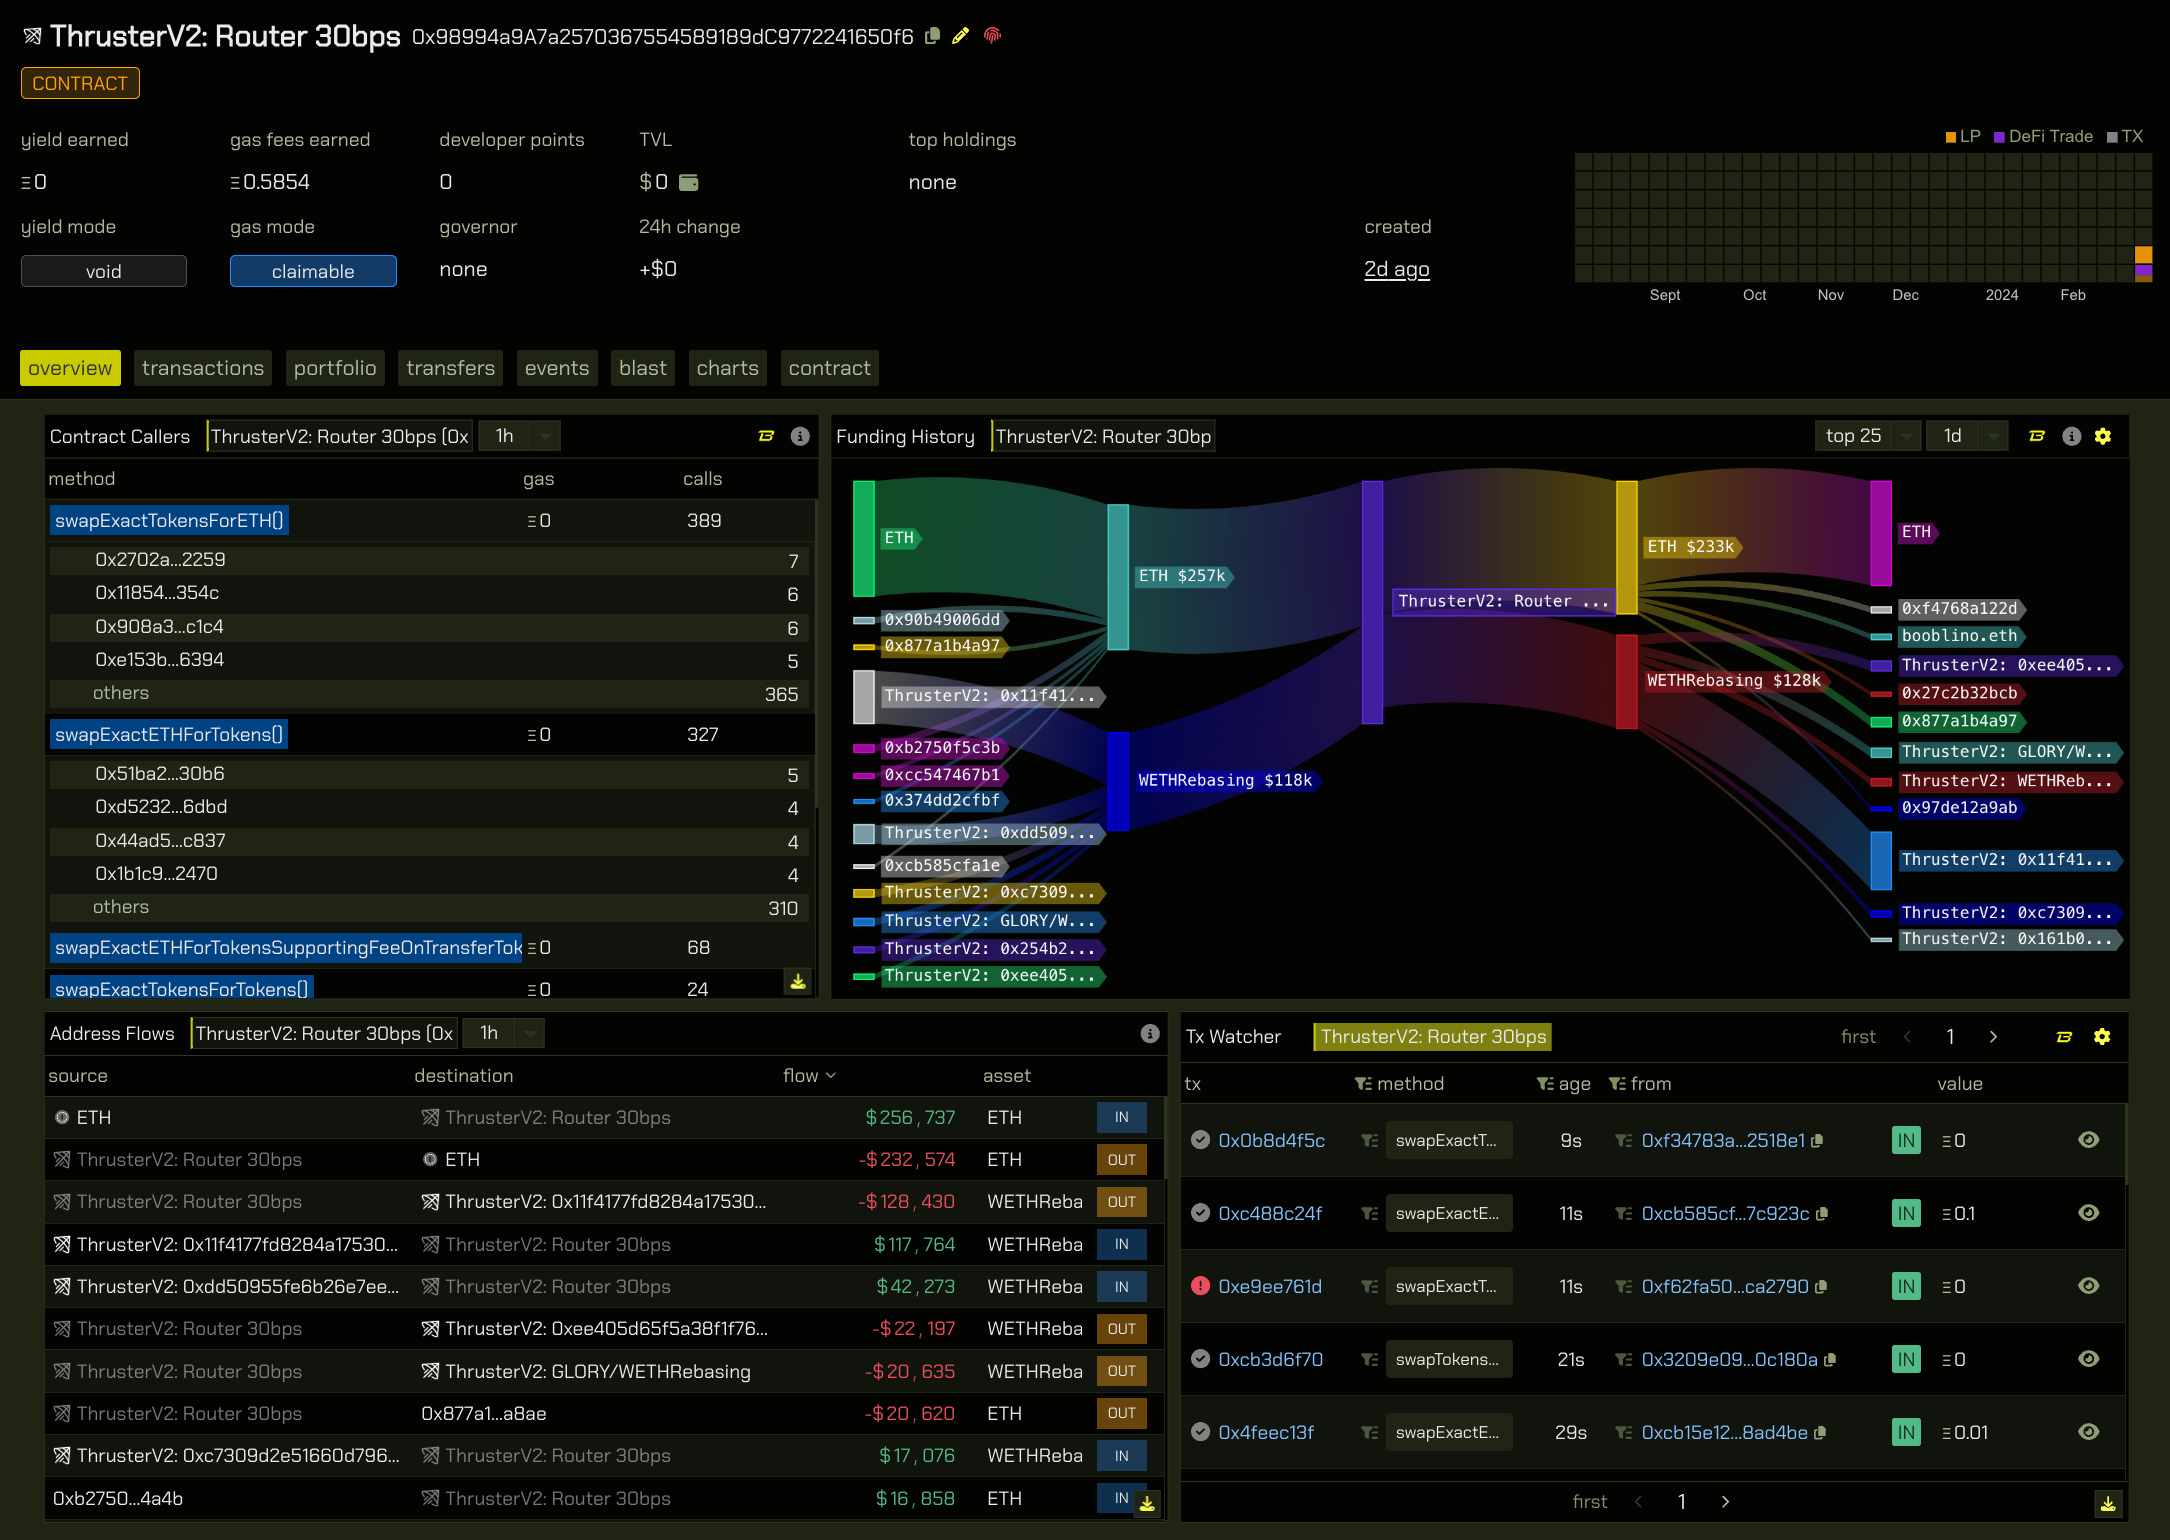Image resolution: width=2170 pixels, height=1540 pixels.
Task: Download Tx Watcher data with download icon
Action: [x=2108, y=1503]
